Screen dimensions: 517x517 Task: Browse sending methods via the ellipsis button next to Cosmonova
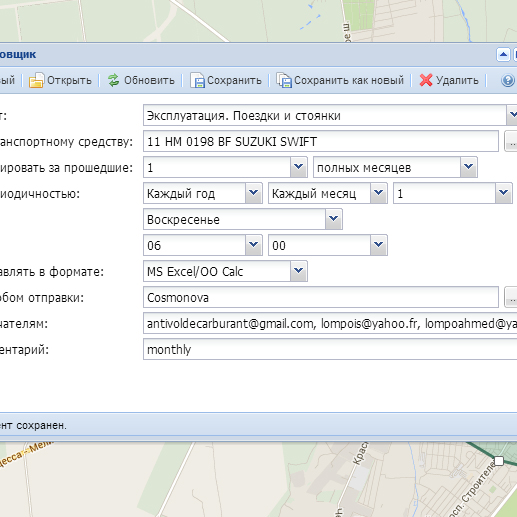click(511, 297)
